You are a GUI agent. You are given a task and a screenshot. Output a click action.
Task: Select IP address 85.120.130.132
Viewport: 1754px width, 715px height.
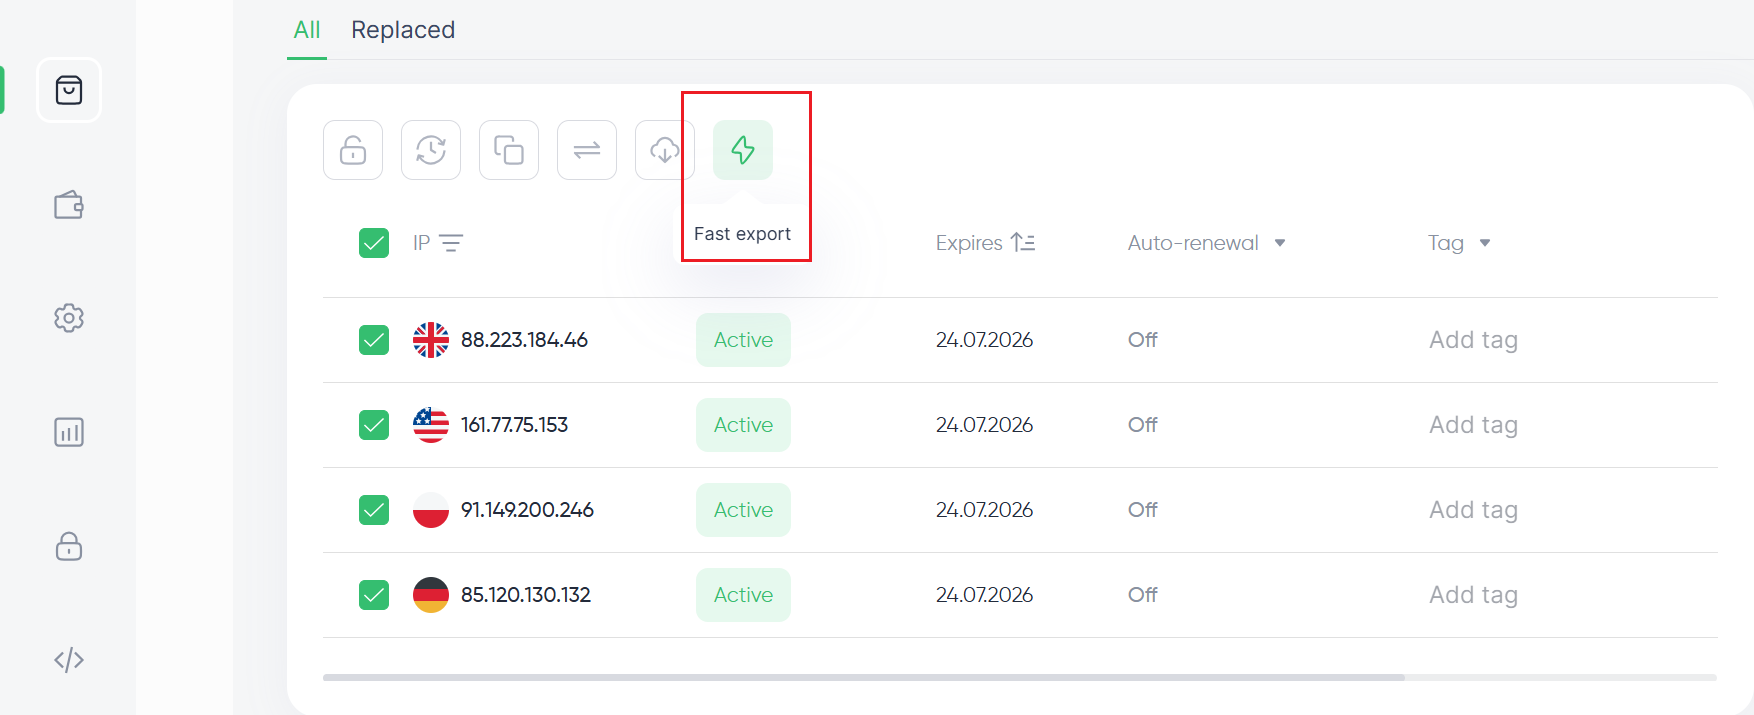tap(526, 595)
